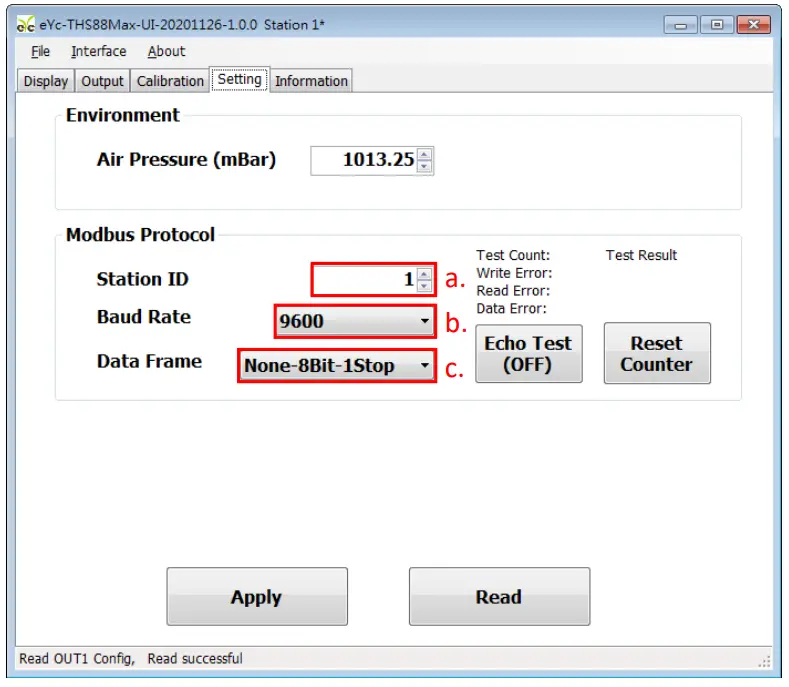
Task: Open the About menu
Action: click(166, 51)
